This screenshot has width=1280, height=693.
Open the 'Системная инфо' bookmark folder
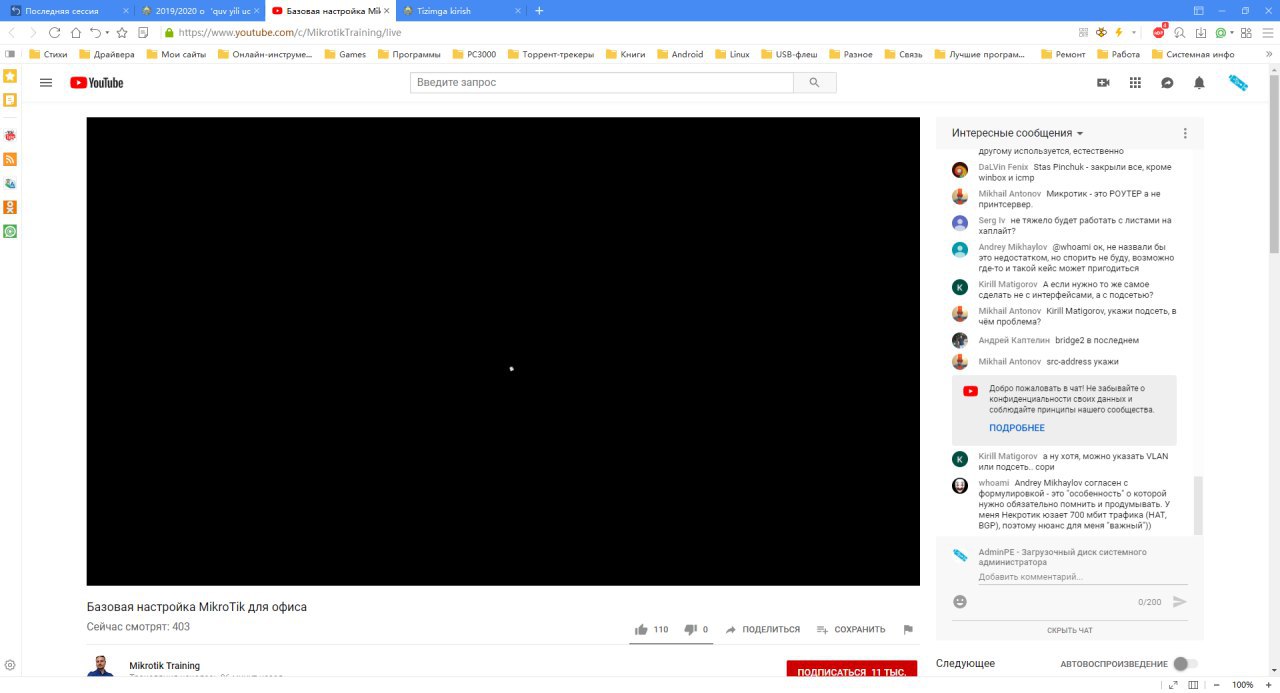coord(1192,54)
